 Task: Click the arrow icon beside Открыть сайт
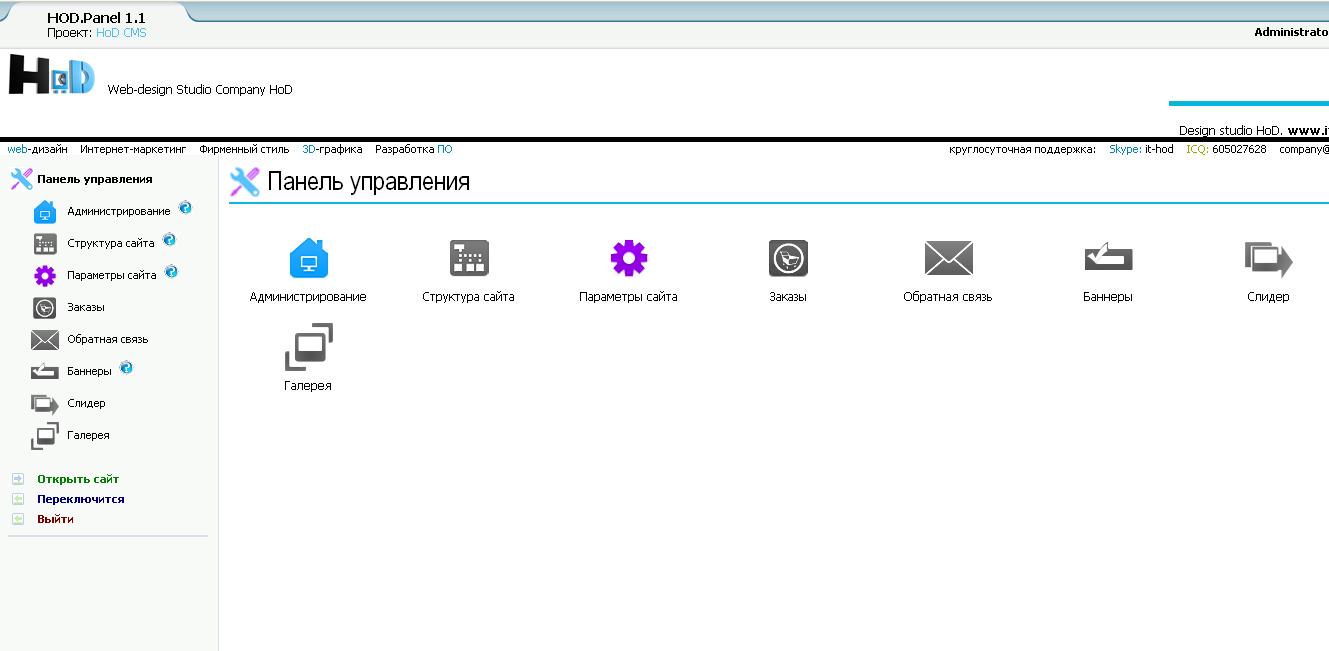(17, 479)
